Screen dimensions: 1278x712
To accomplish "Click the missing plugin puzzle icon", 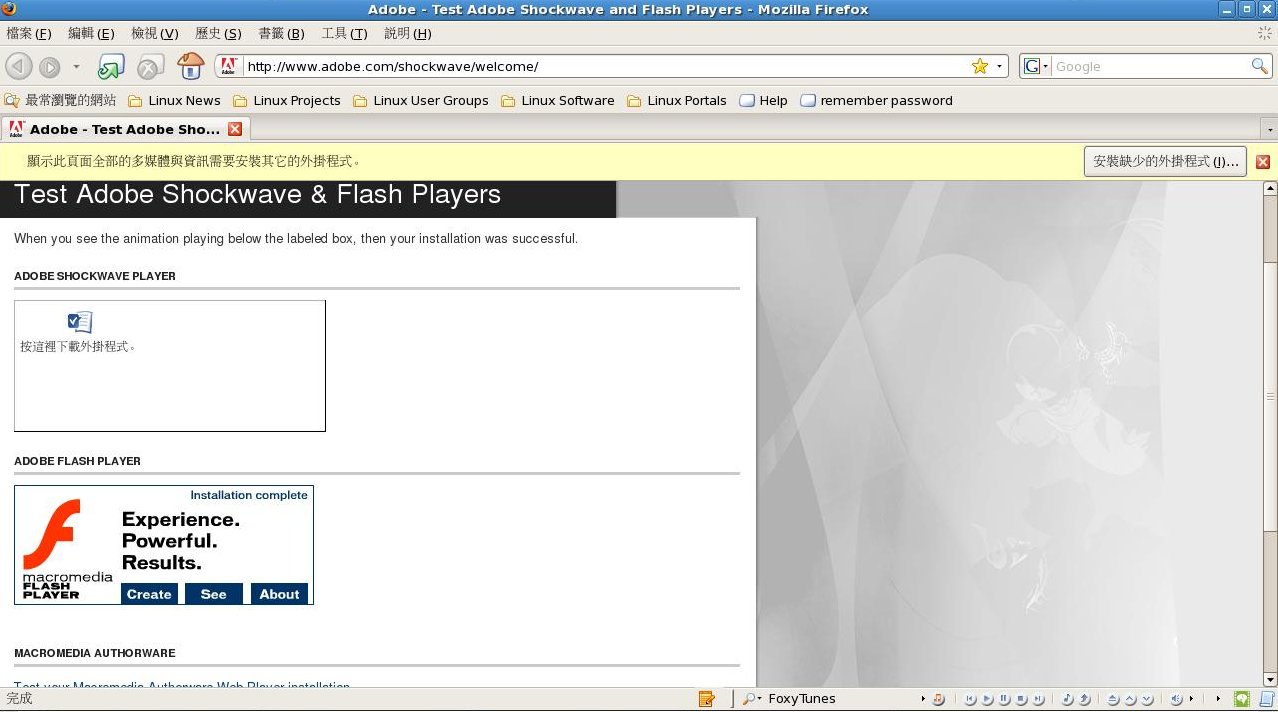I will click(80, 322).
